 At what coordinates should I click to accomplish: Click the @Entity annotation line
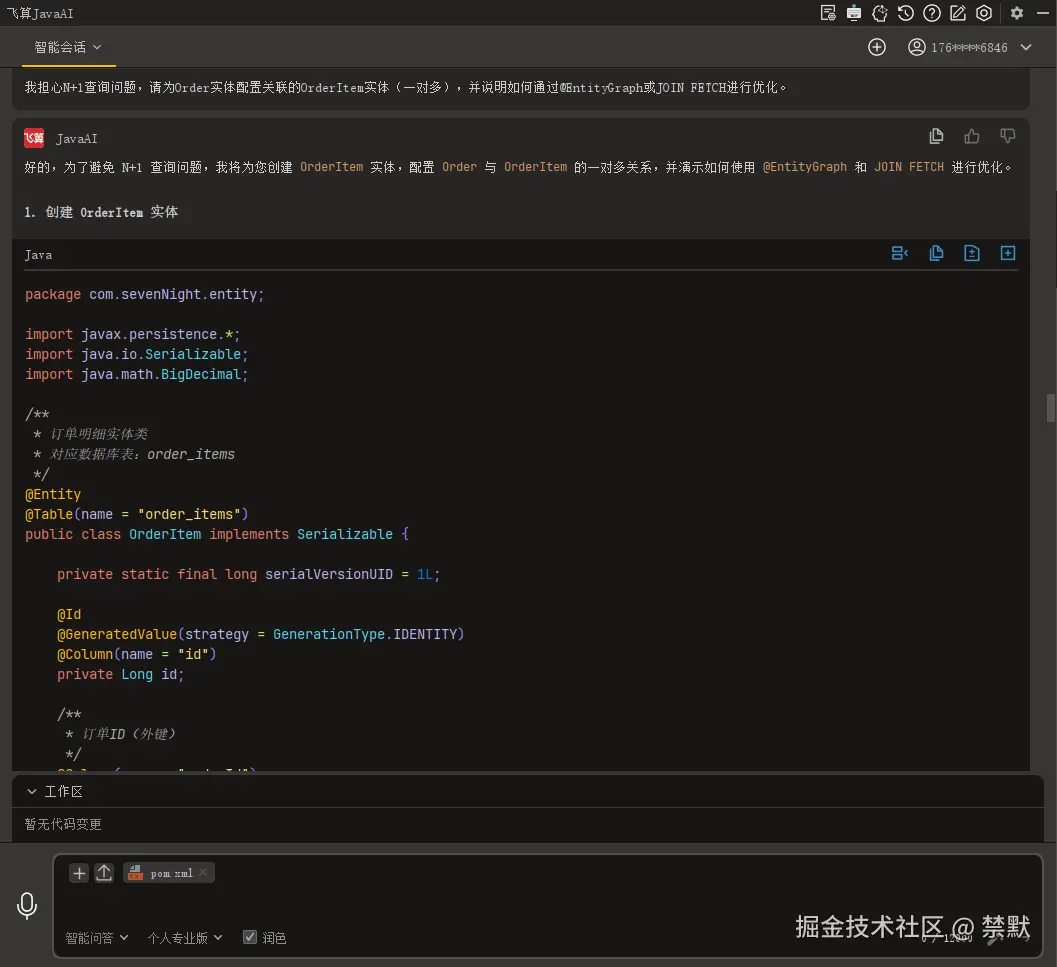coord(53,494)
